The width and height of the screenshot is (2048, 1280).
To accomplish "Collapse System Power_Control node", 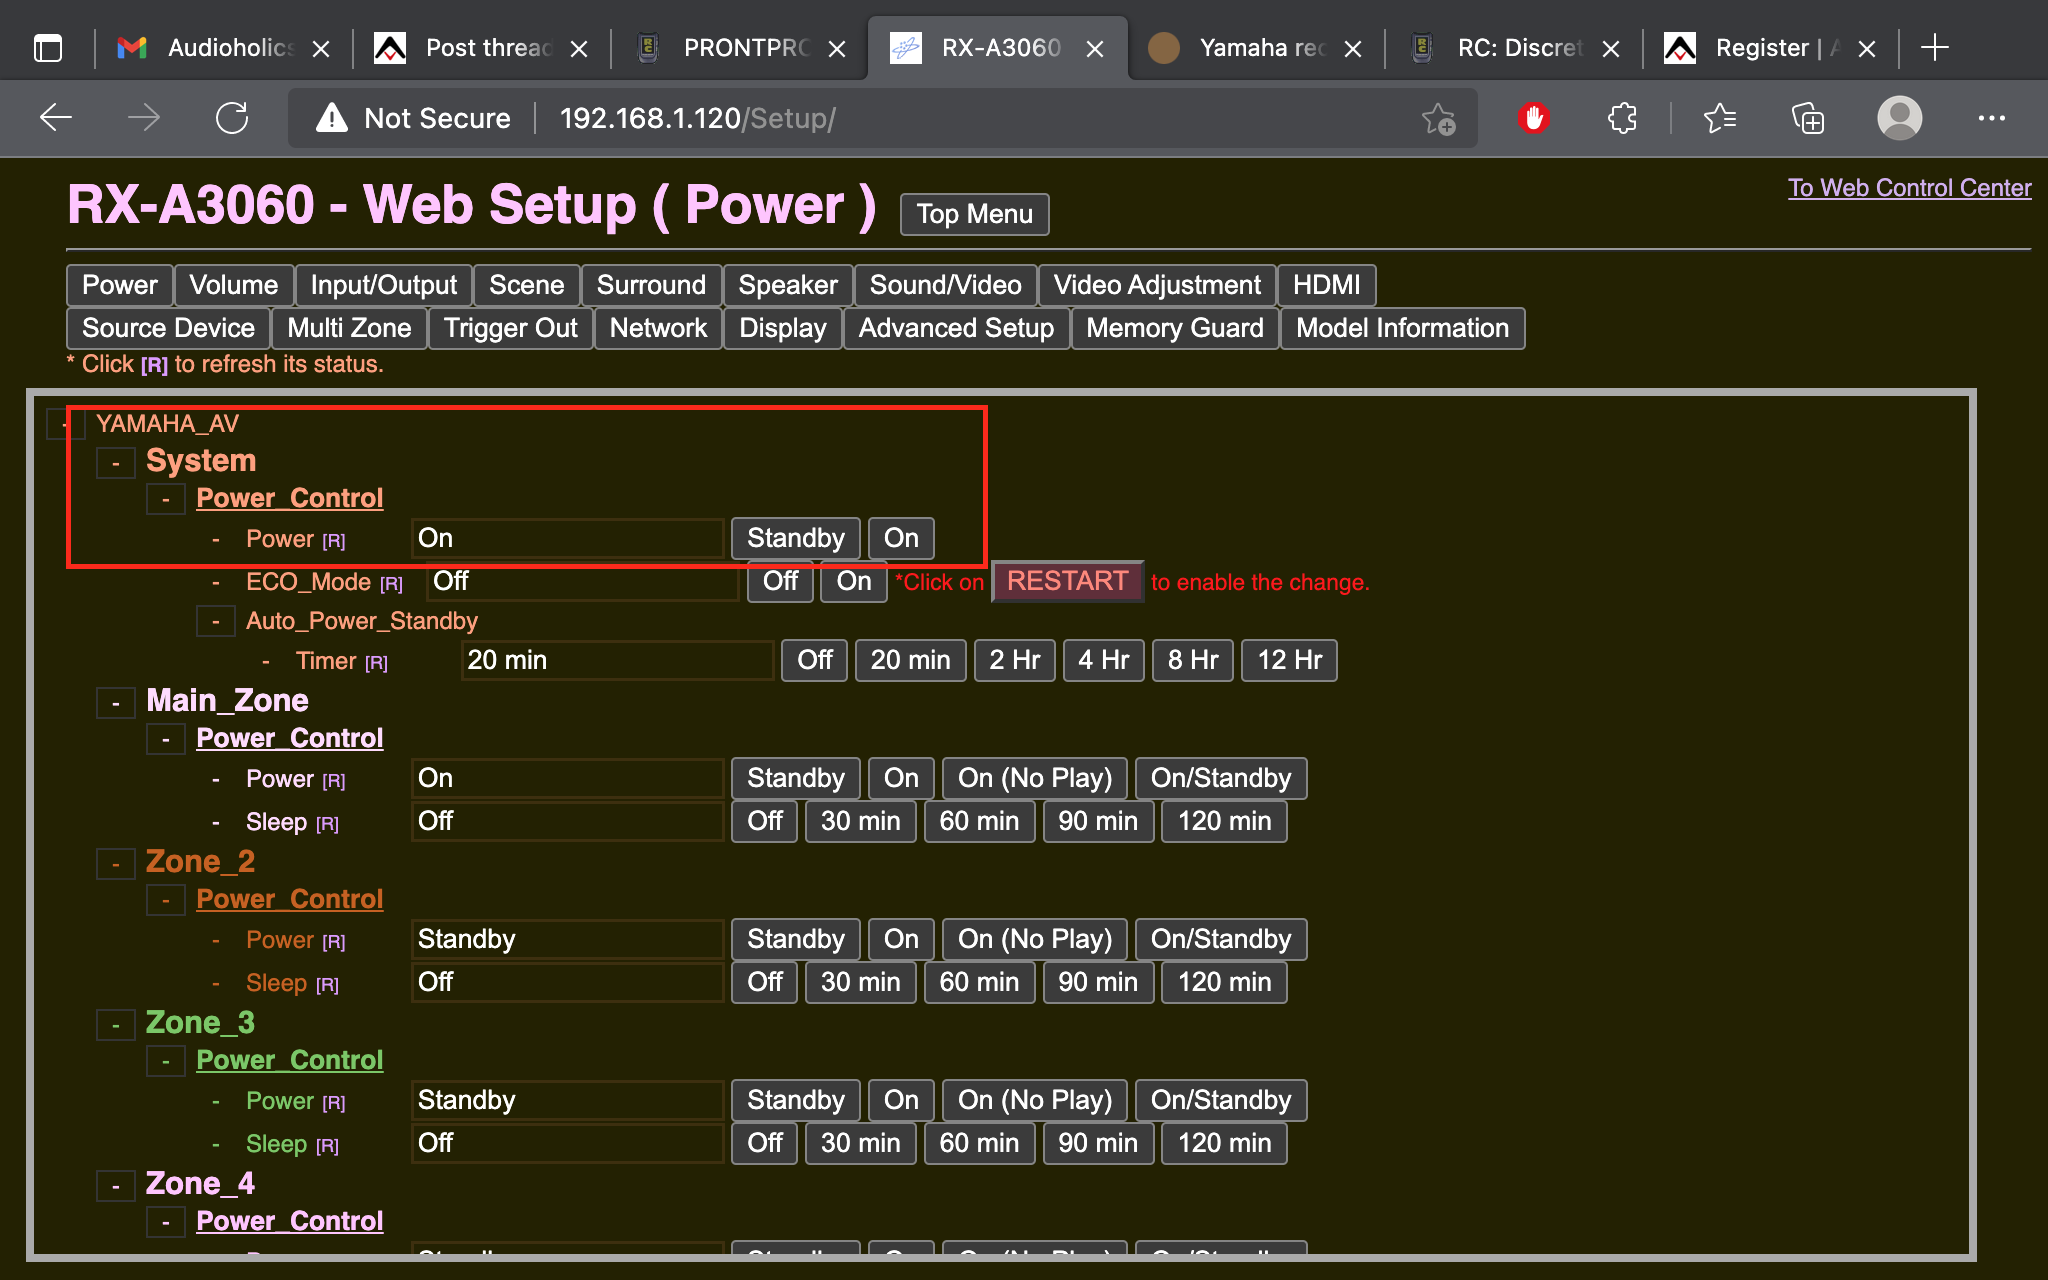I will 166,499.
